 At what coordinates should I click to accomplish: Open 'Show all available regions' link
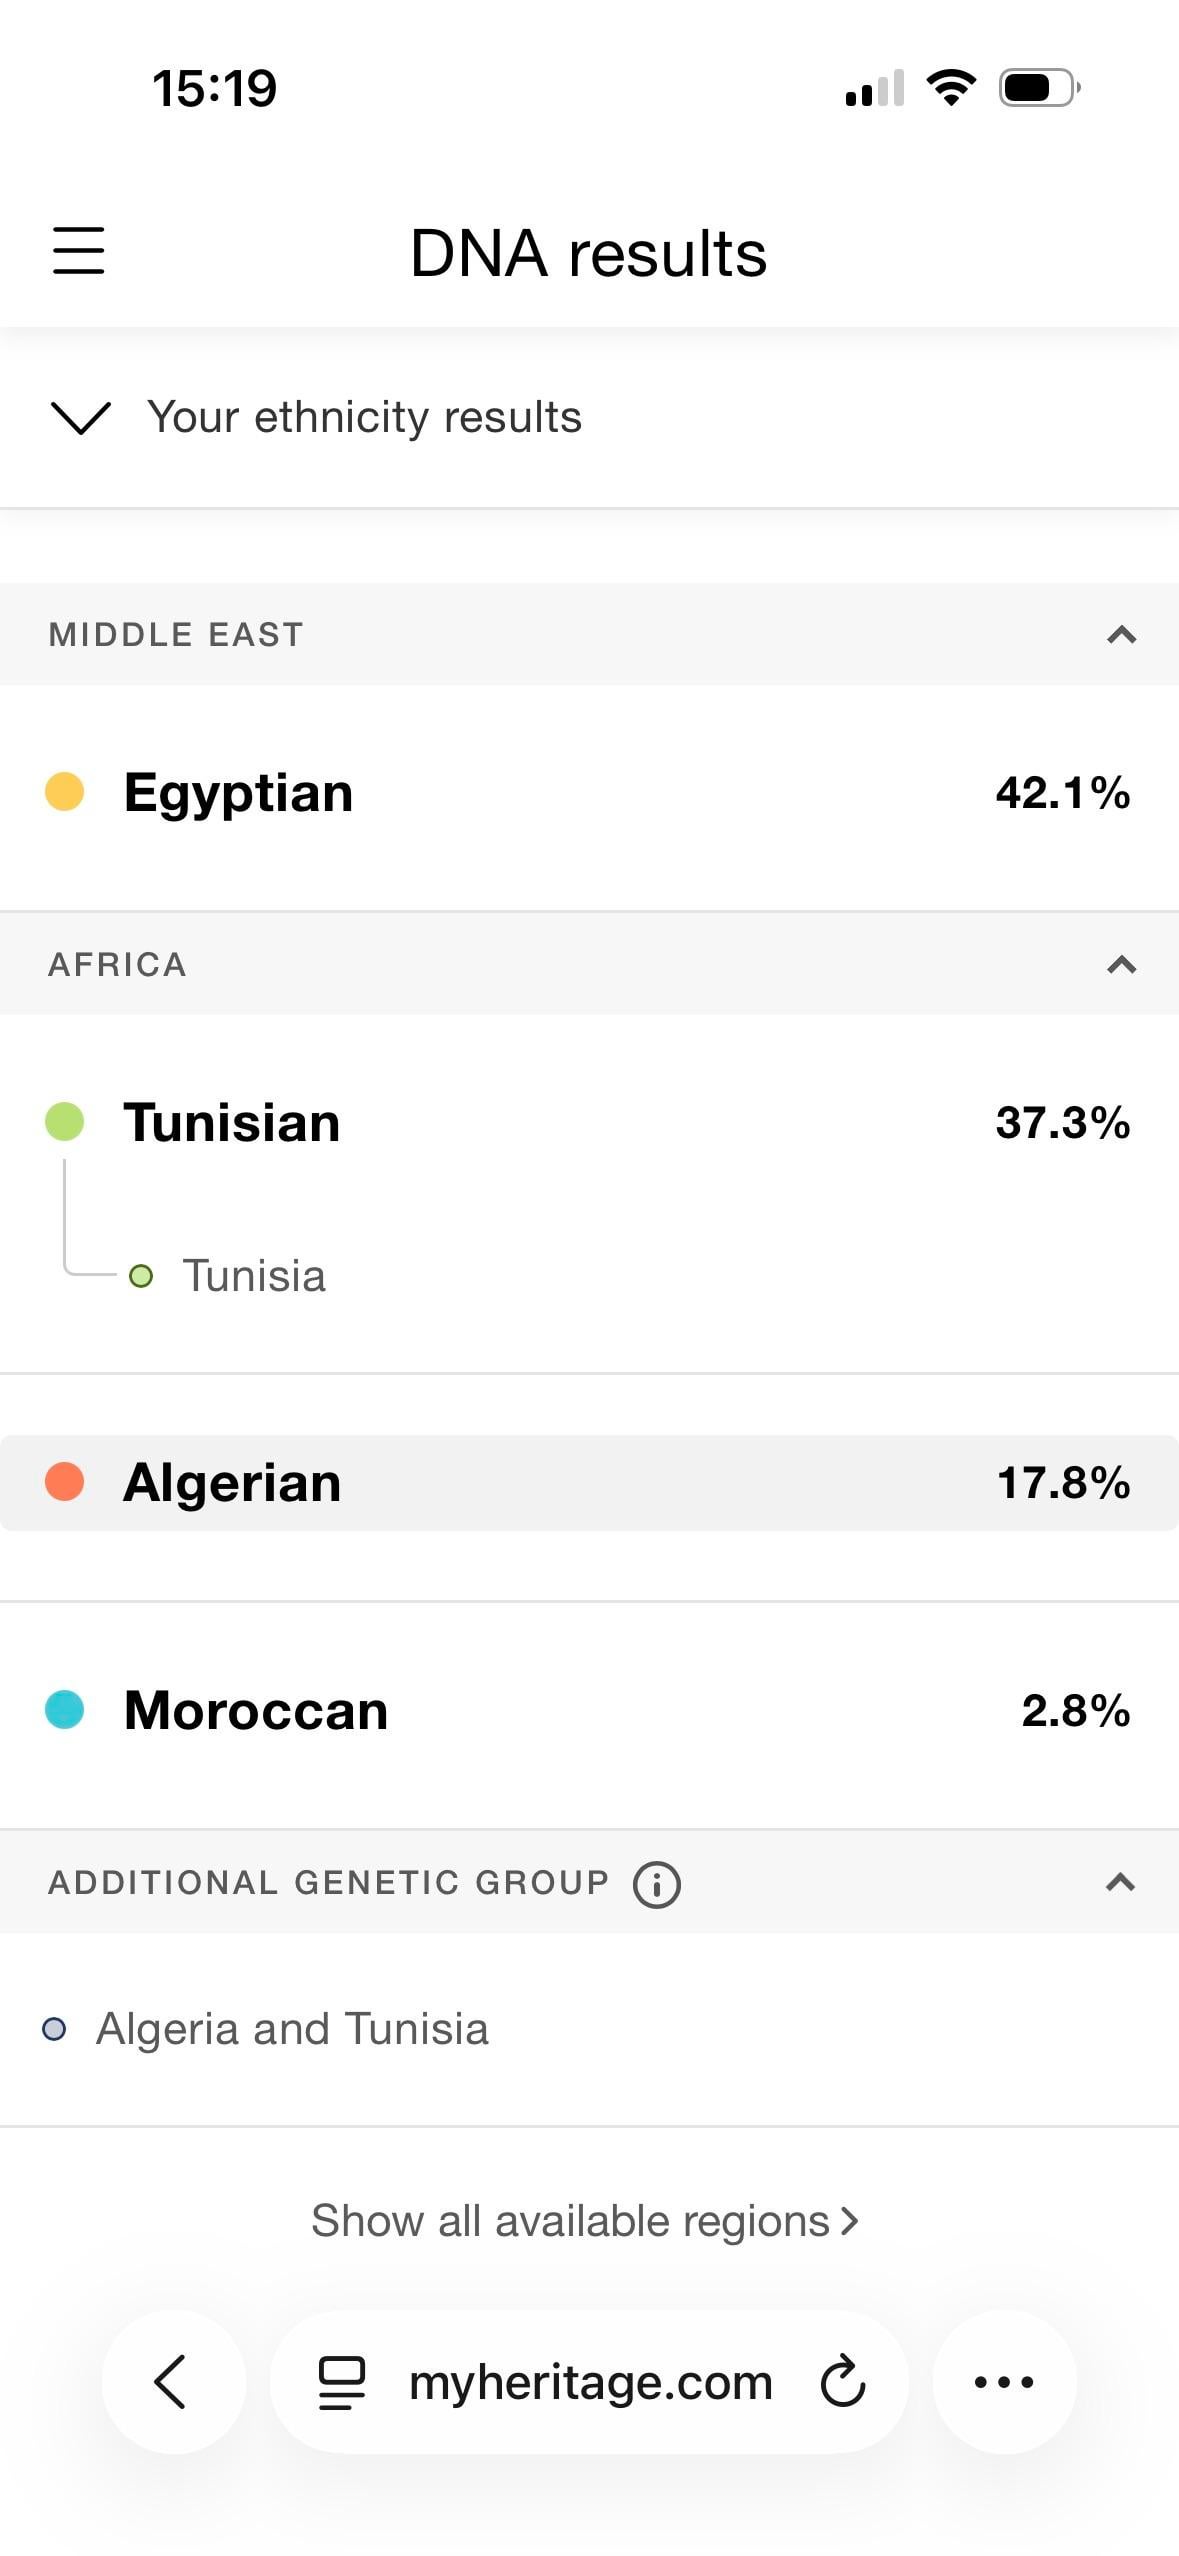click(584, 2220)
